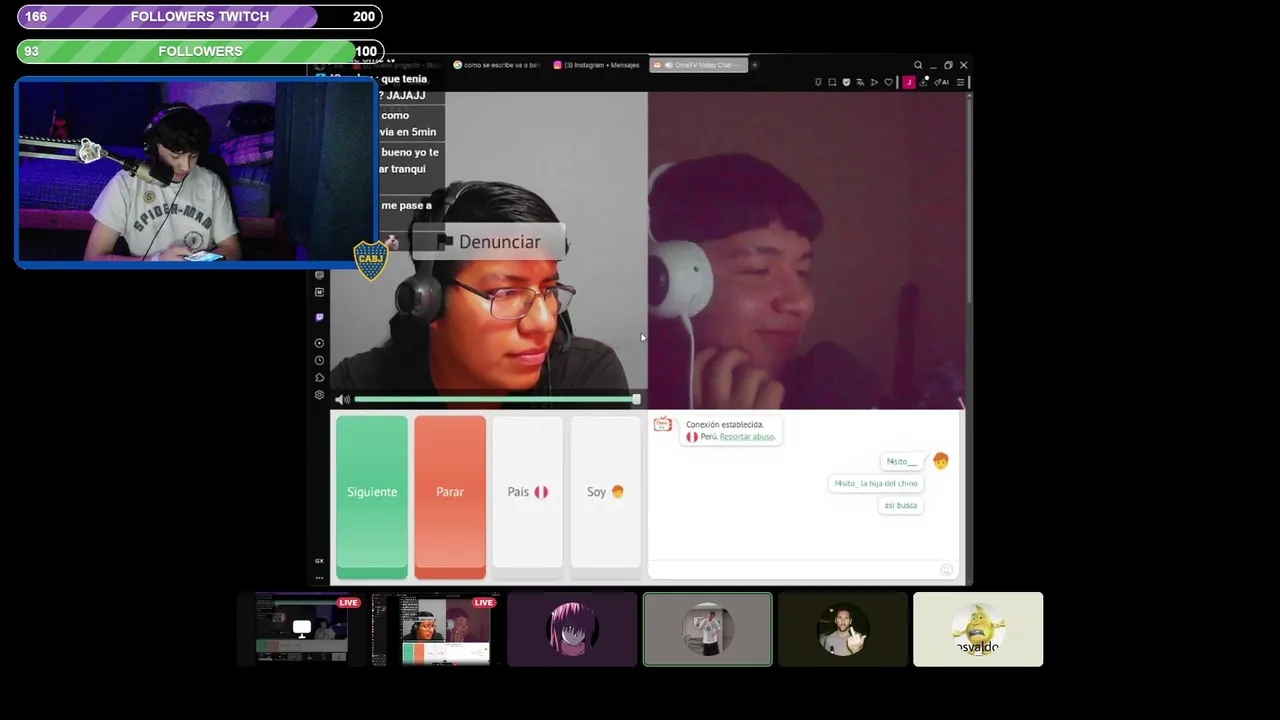1280x720 pixels.
Task: Select the bearded man avatar participant
Action: click(x=843, y=629)
